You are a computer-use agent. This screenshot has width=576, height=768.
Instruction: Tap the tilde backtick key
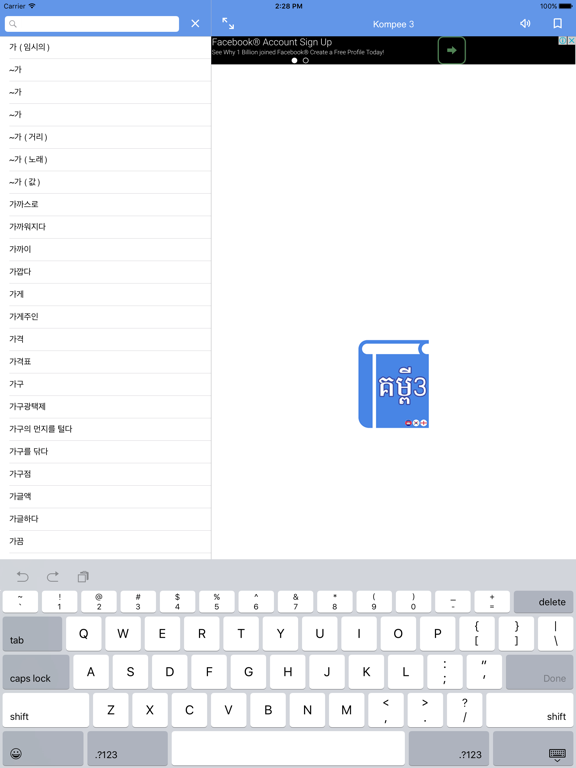20,601
